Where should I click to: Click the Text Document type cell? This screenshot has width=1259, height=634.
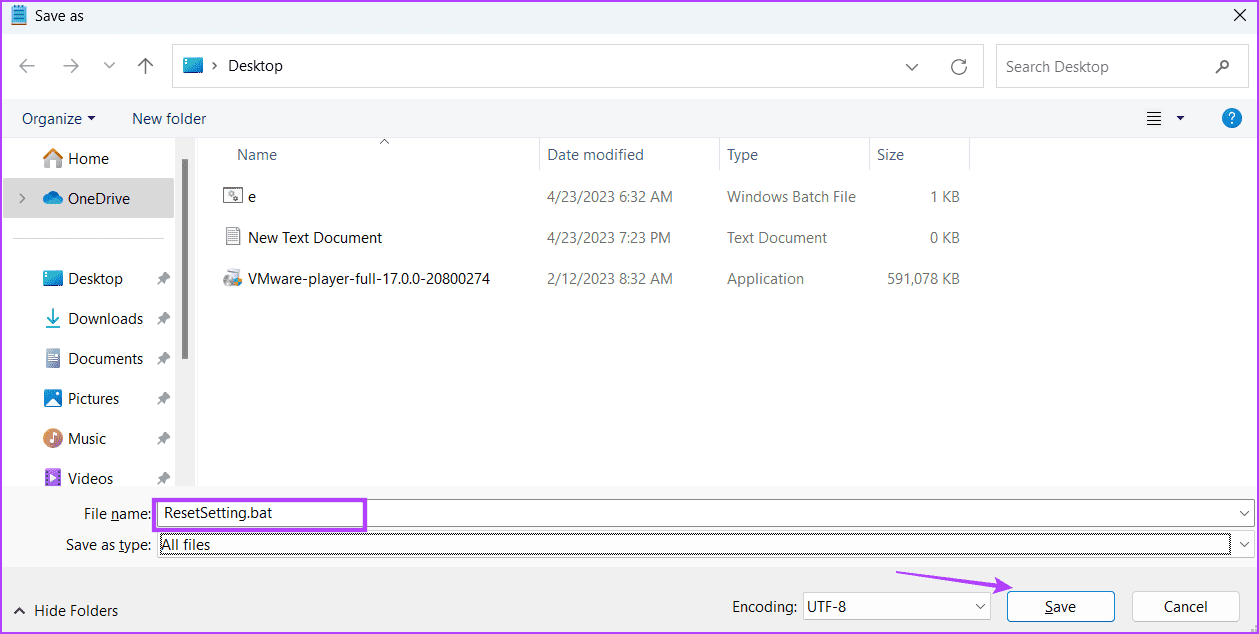coord(777,237)
